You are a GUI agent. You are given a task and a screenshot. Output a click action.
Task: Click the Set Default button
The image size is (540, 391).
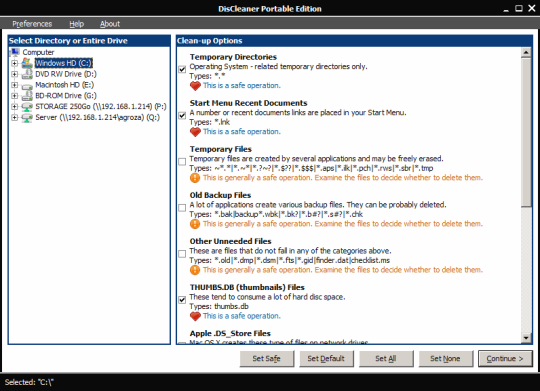click(326, 359)
